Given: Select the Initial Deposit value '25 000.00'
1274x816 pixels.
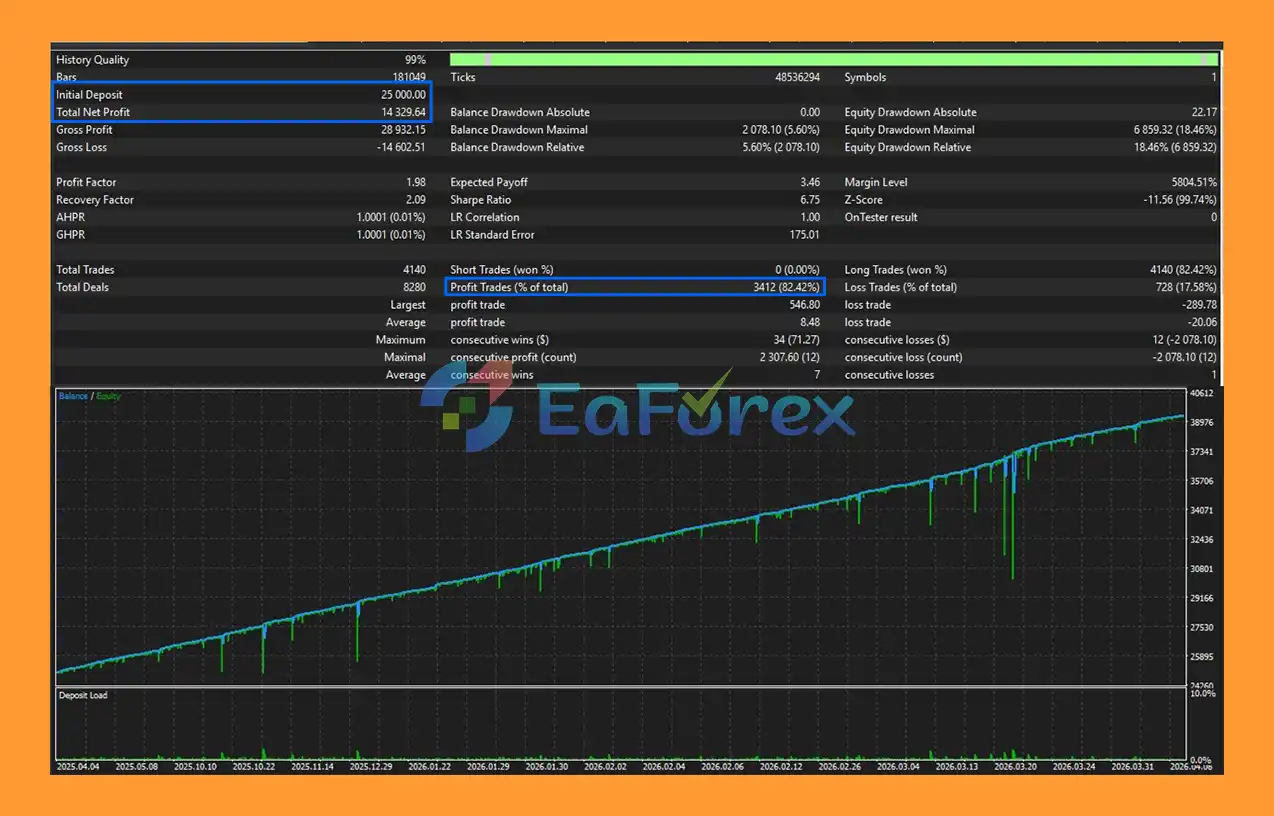Looking at the screenshot, I should point(403,95).
